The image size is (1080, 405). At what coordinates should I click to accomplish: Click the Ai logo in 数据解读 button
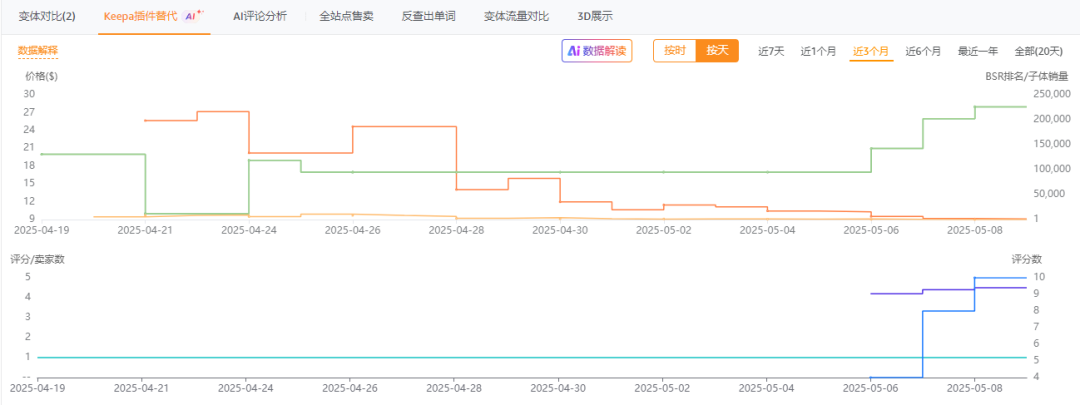click(x=574, y=51)
